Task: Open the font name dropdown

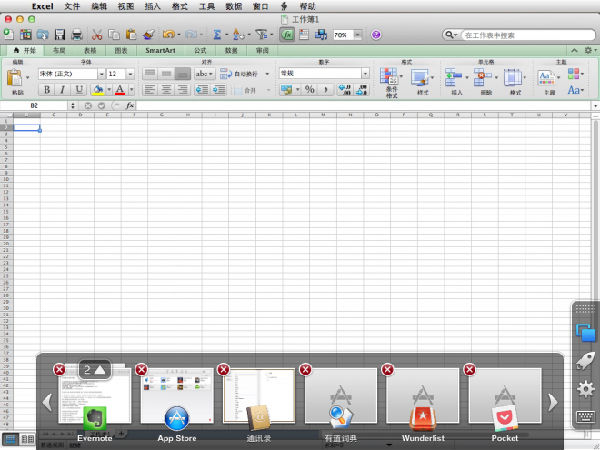Action: point(100,74)
